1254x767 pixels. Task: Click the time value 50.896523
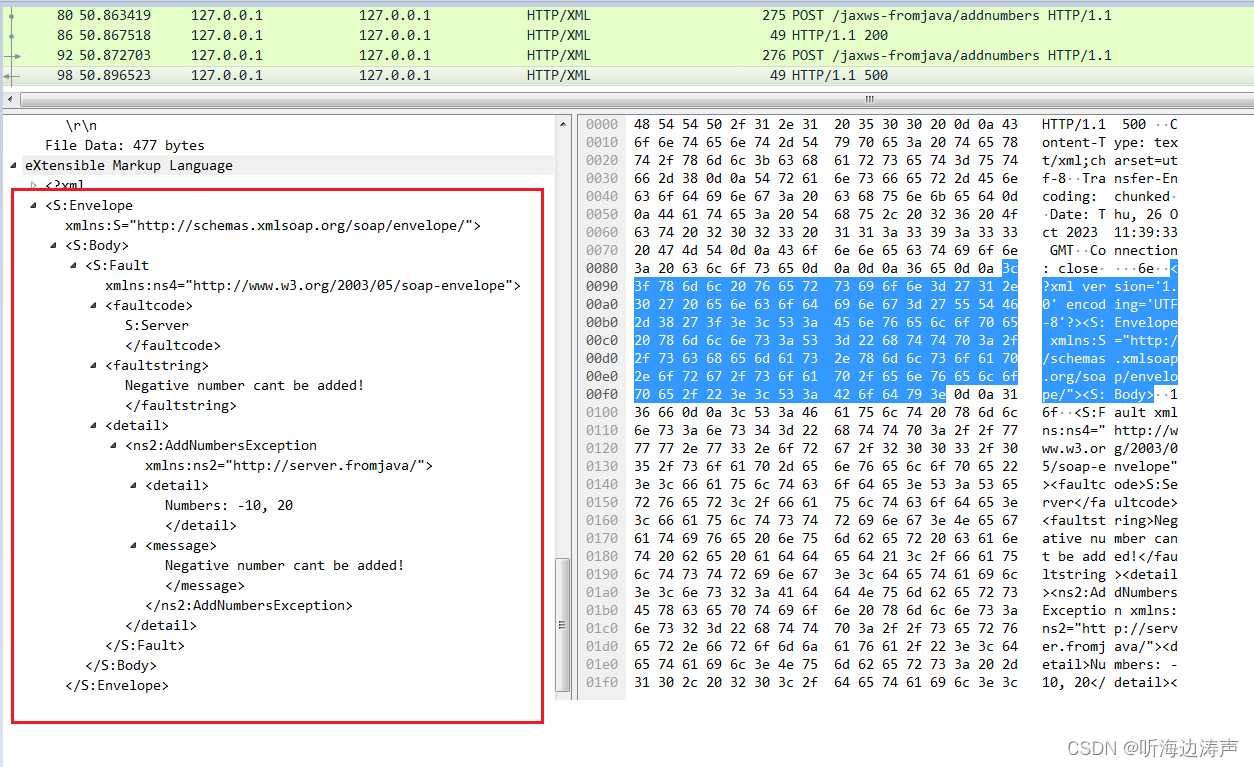coord(116,75)
